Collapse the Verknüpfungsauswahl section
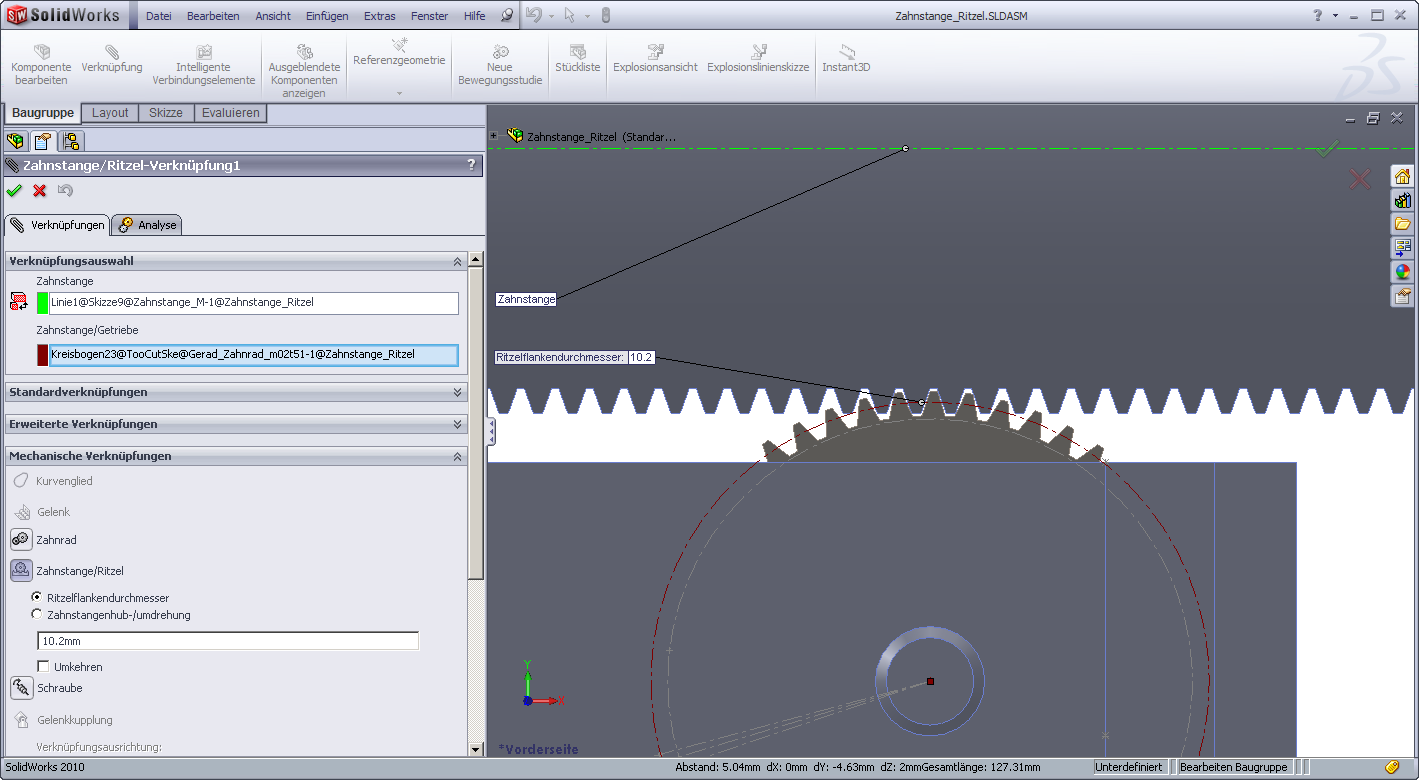Screen dimensions: 1419x780 (x=458, y=261)
